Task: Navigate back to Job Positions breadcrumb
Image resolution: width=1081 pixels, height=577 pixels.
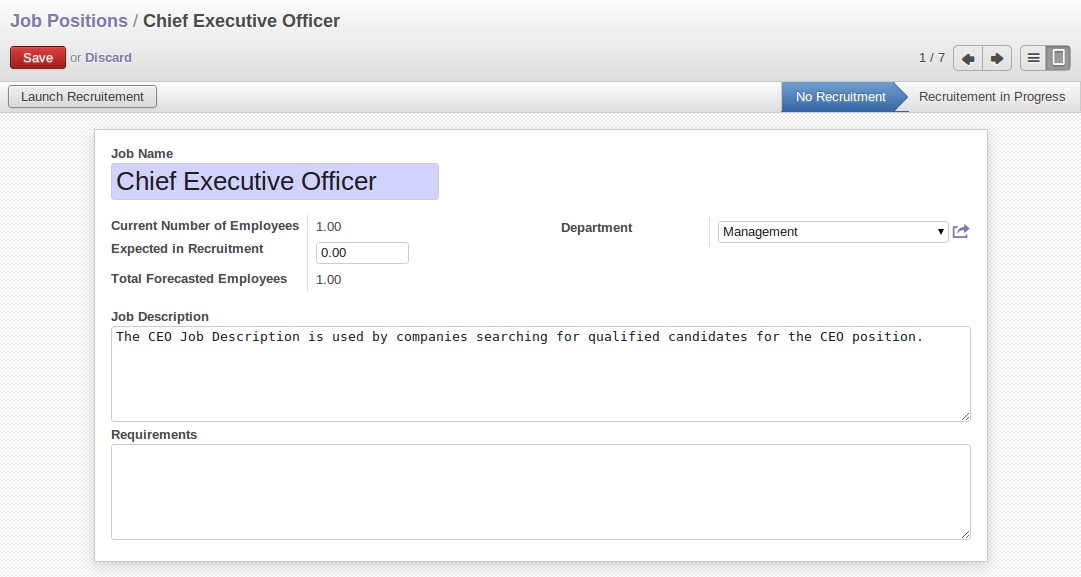Action: (69, 21)
